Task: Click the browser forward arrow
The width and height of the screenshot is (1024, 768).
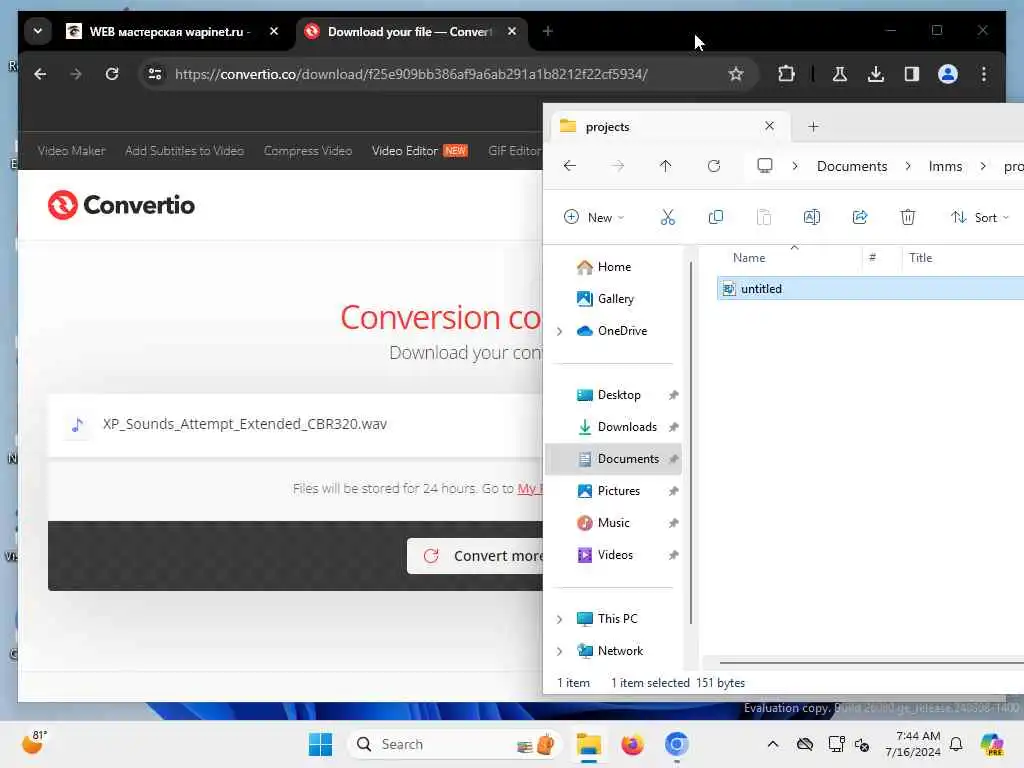Action: 76,74
